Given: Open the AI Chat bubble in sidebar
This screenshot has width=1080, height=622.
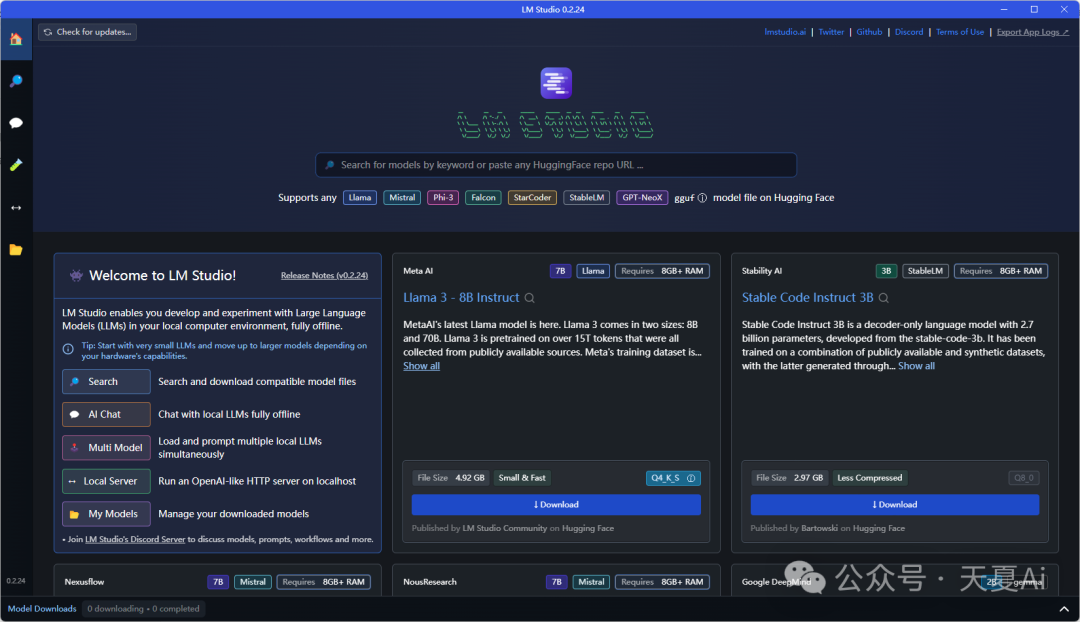Looking at the screenshot, I should (16, 123).
